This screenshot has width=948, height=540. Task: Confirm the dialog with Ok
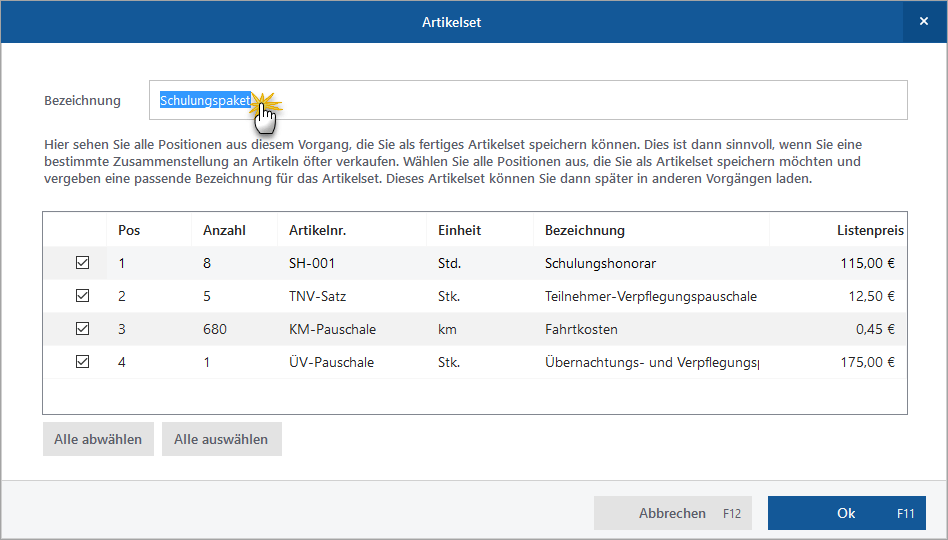846,513
